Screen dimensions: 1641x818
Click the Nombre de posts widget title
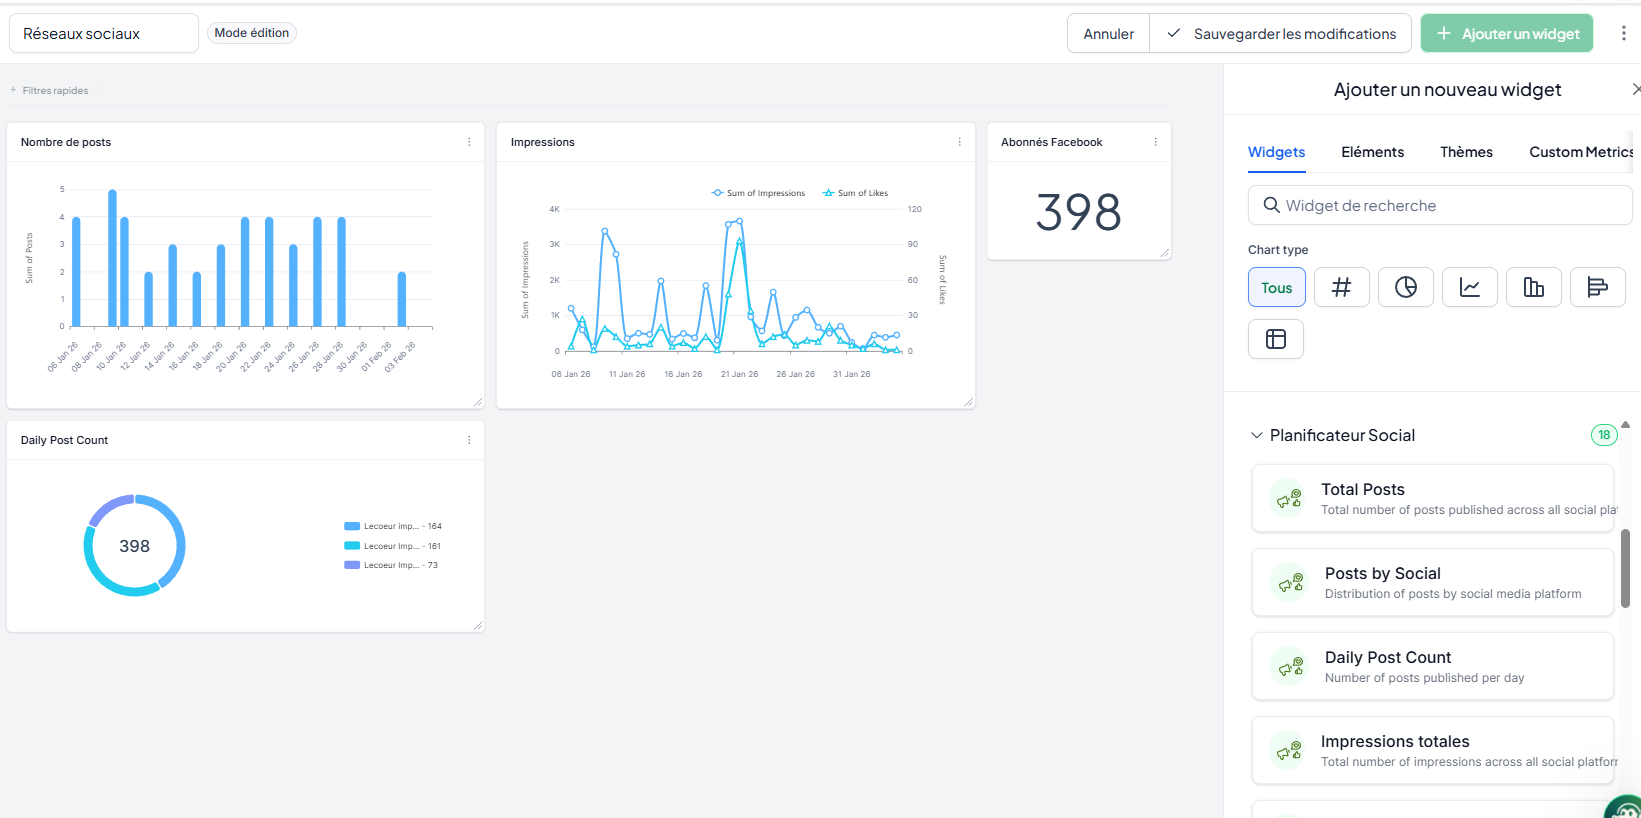(66, 142)
